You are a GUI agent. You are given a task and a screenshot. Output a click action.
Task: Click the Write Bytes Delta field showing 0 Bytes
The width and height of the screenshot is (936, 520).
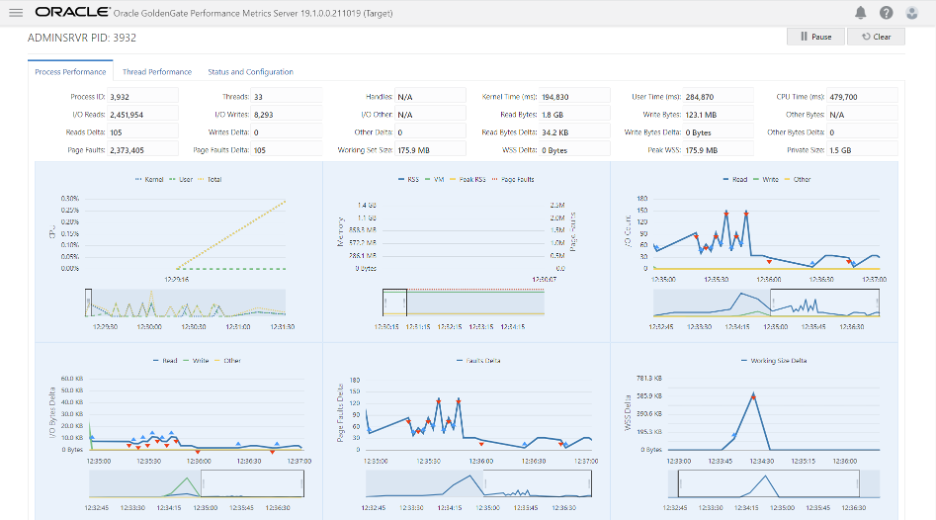click(x=718, y=132)
